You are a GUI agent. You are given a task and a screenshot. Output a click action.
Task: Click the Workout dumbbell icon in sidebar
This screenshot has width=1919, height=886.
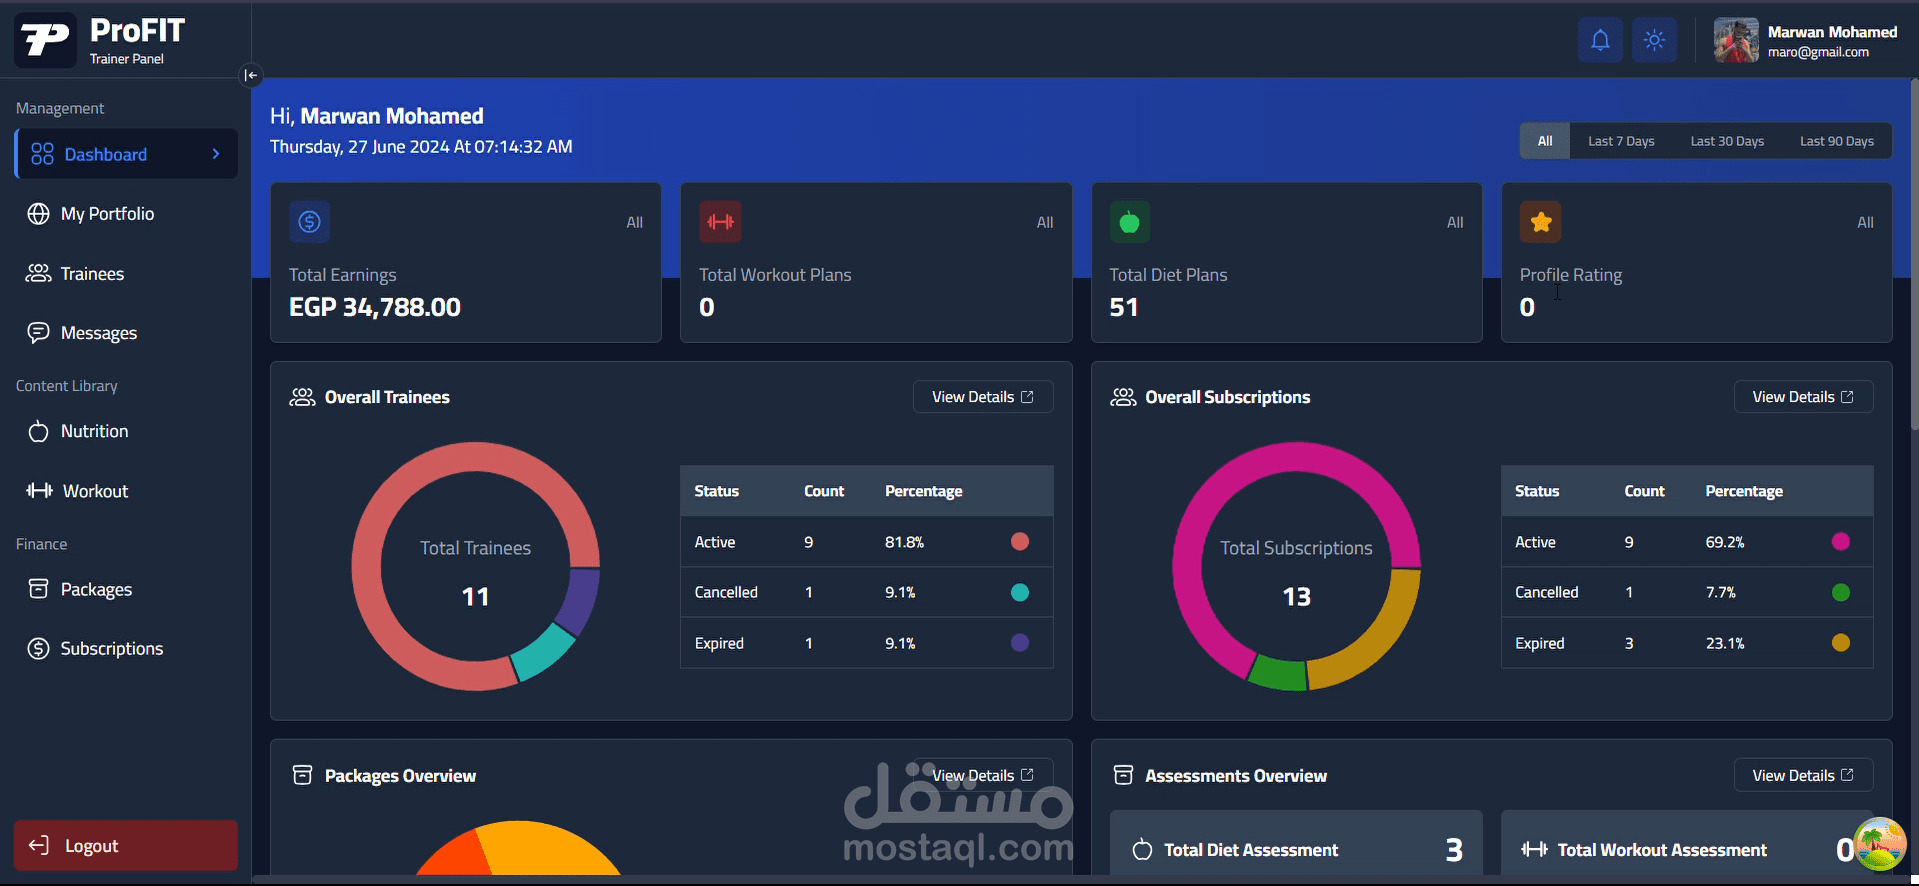point(39,490)
